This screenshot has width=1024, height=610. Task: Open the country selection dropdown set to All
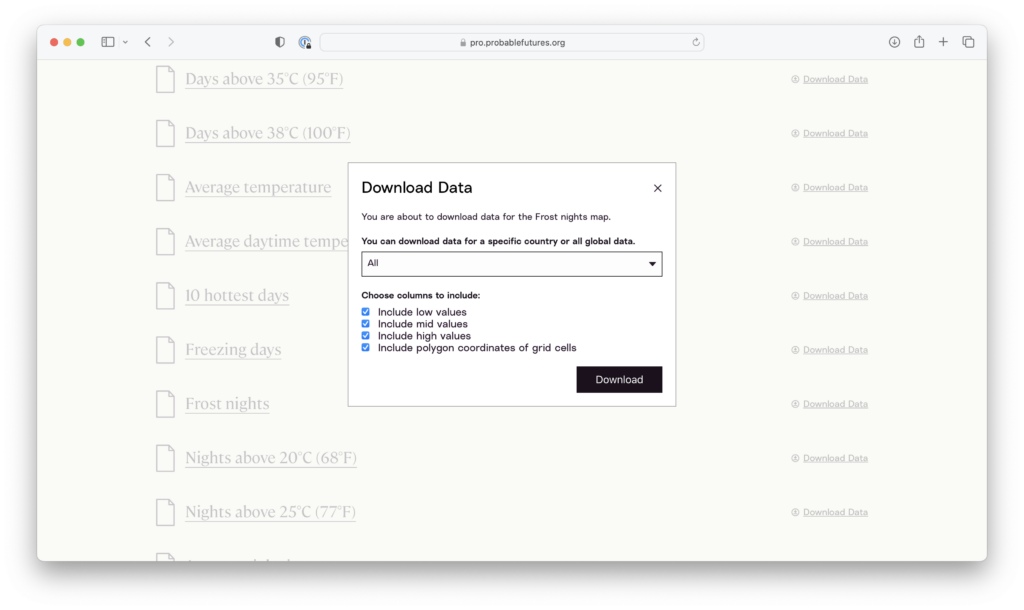(x=511, y=263)
